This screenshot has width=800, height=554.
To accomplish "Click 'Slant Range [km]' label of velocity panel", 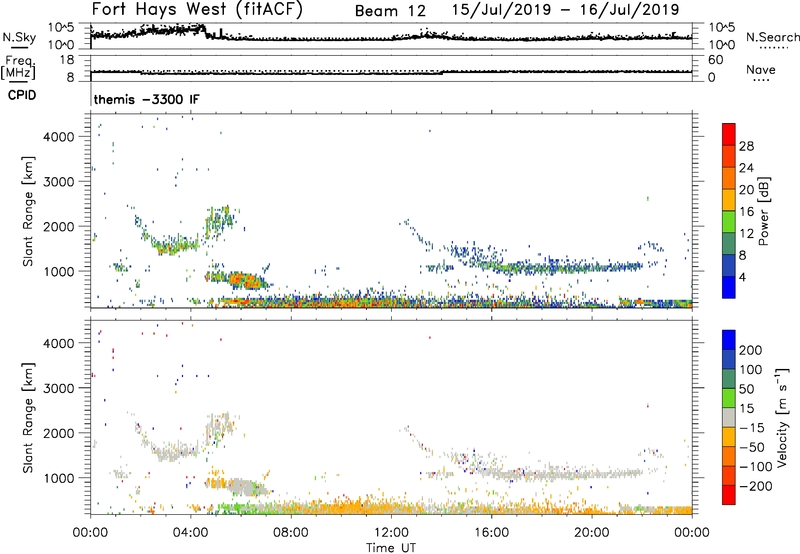I will click(28, 417).
